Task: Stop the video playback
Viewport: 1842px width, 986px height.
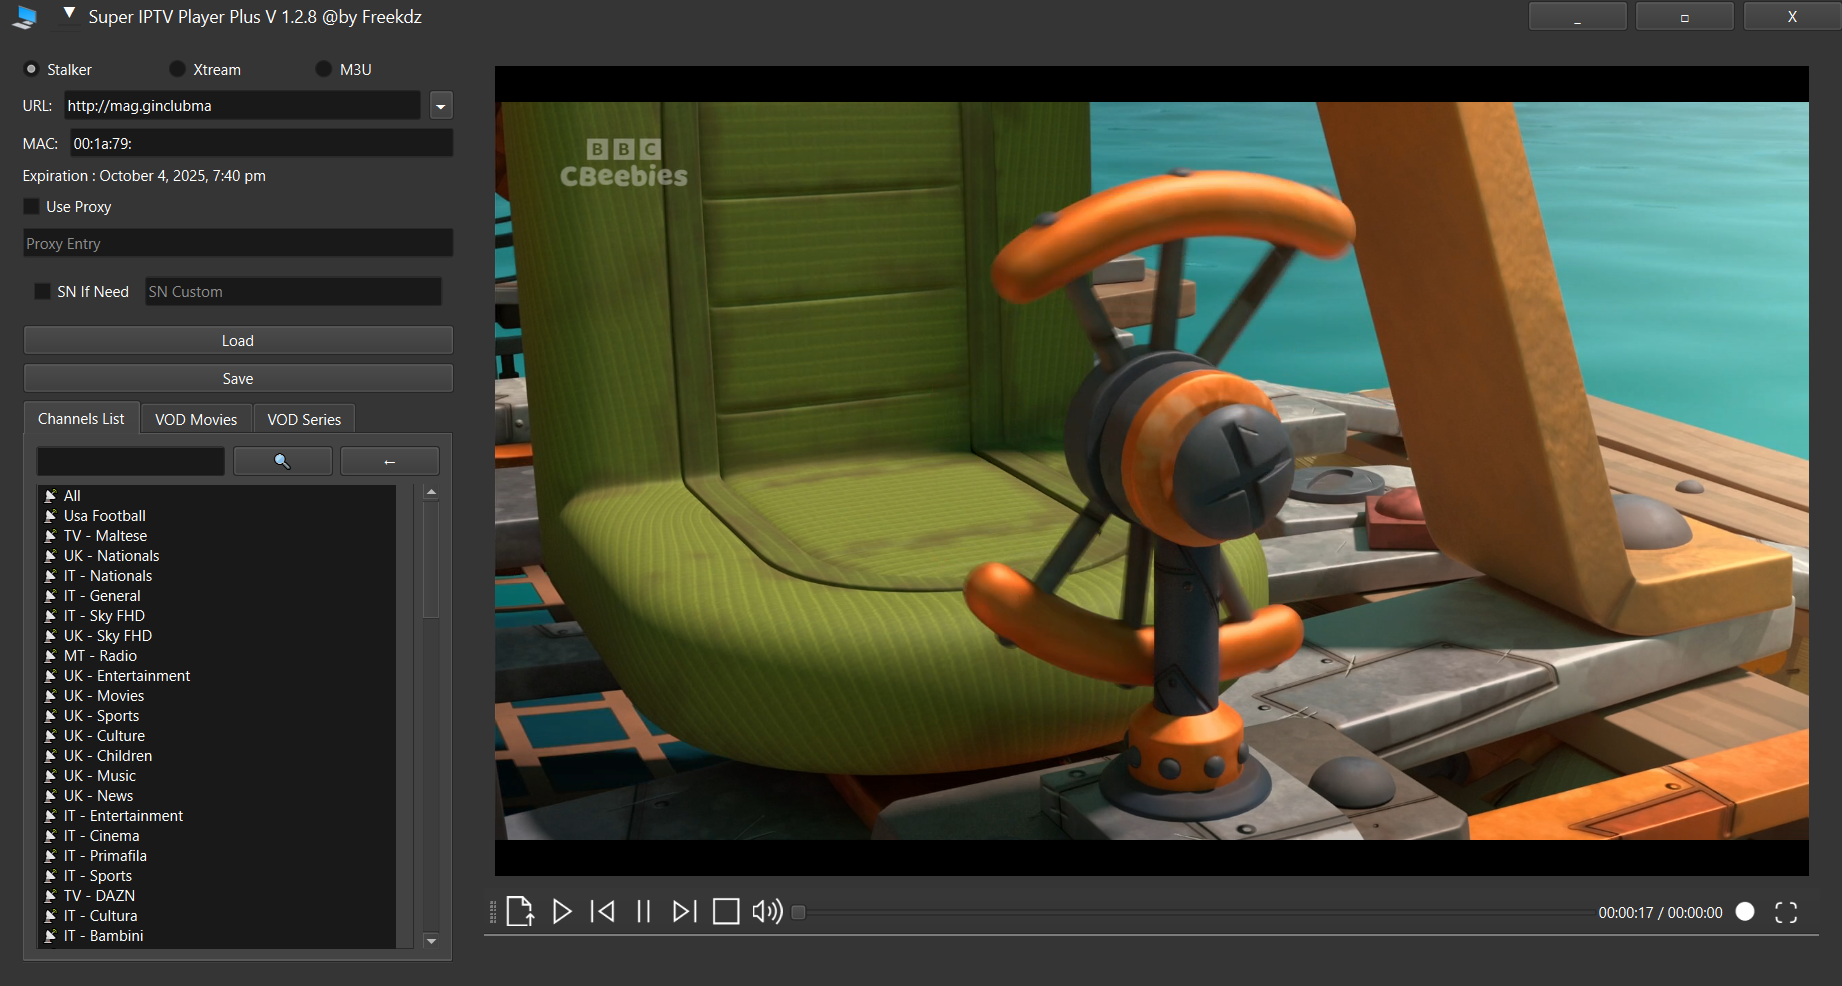Action: 726,911
